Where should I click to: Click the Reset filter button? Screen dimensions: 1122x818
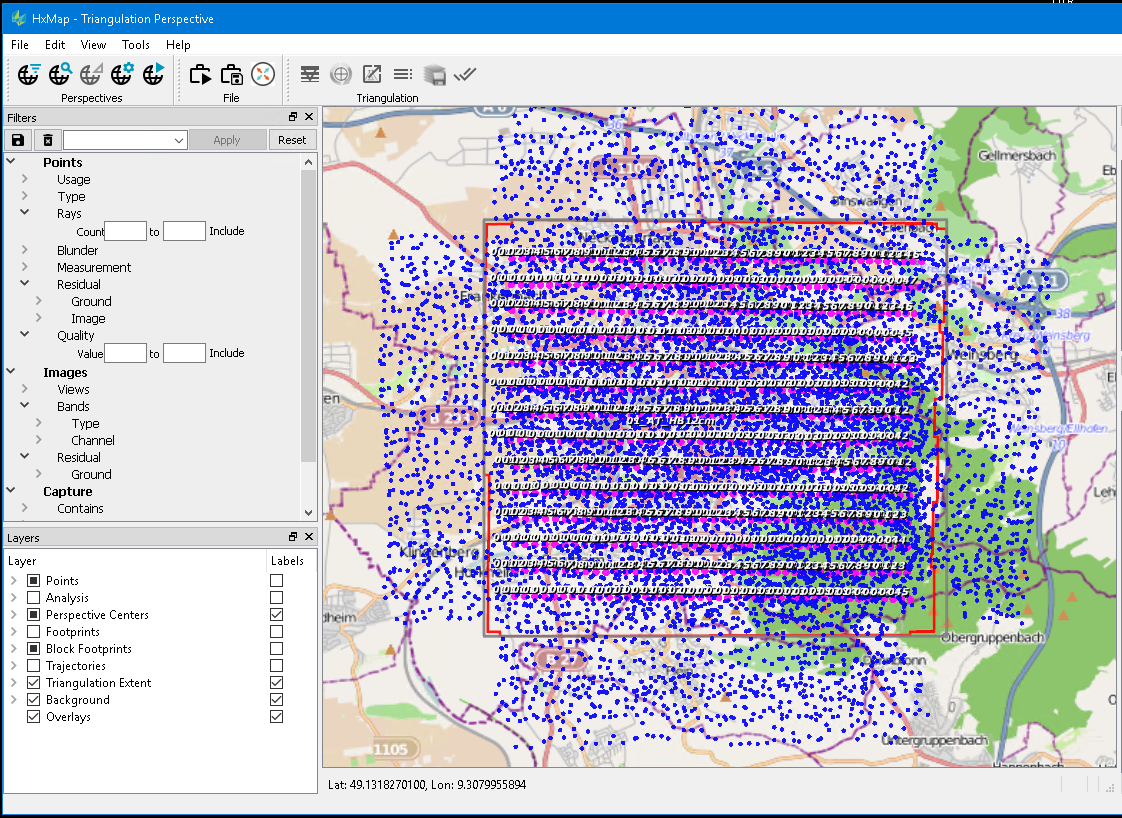pos(292,140)
